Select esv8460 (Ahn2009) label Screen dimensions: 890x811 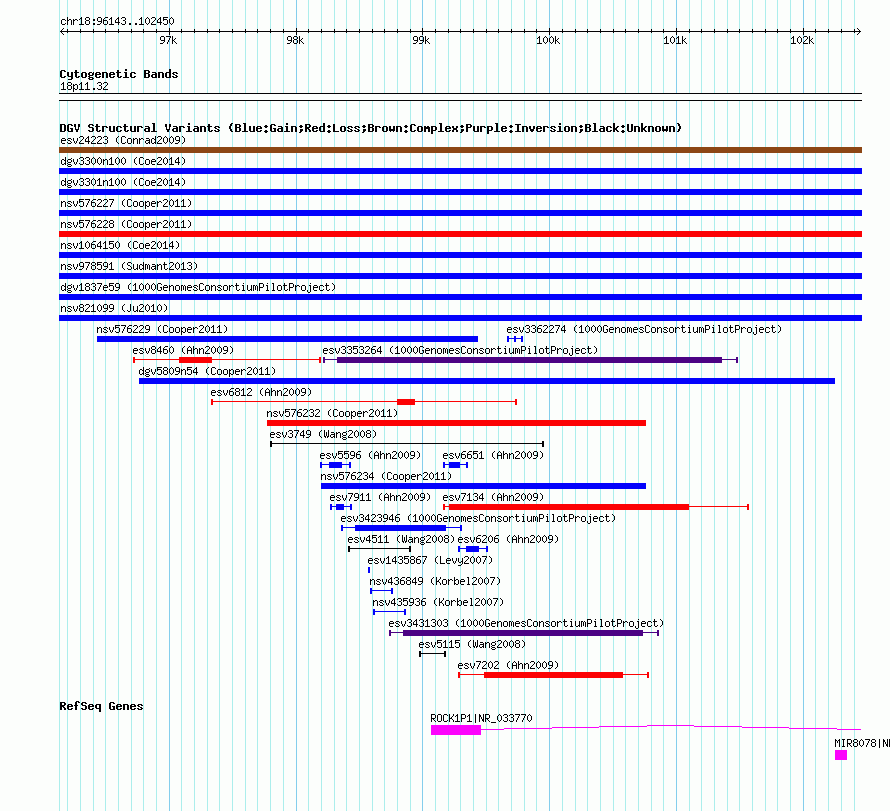(x=183, y=350)
